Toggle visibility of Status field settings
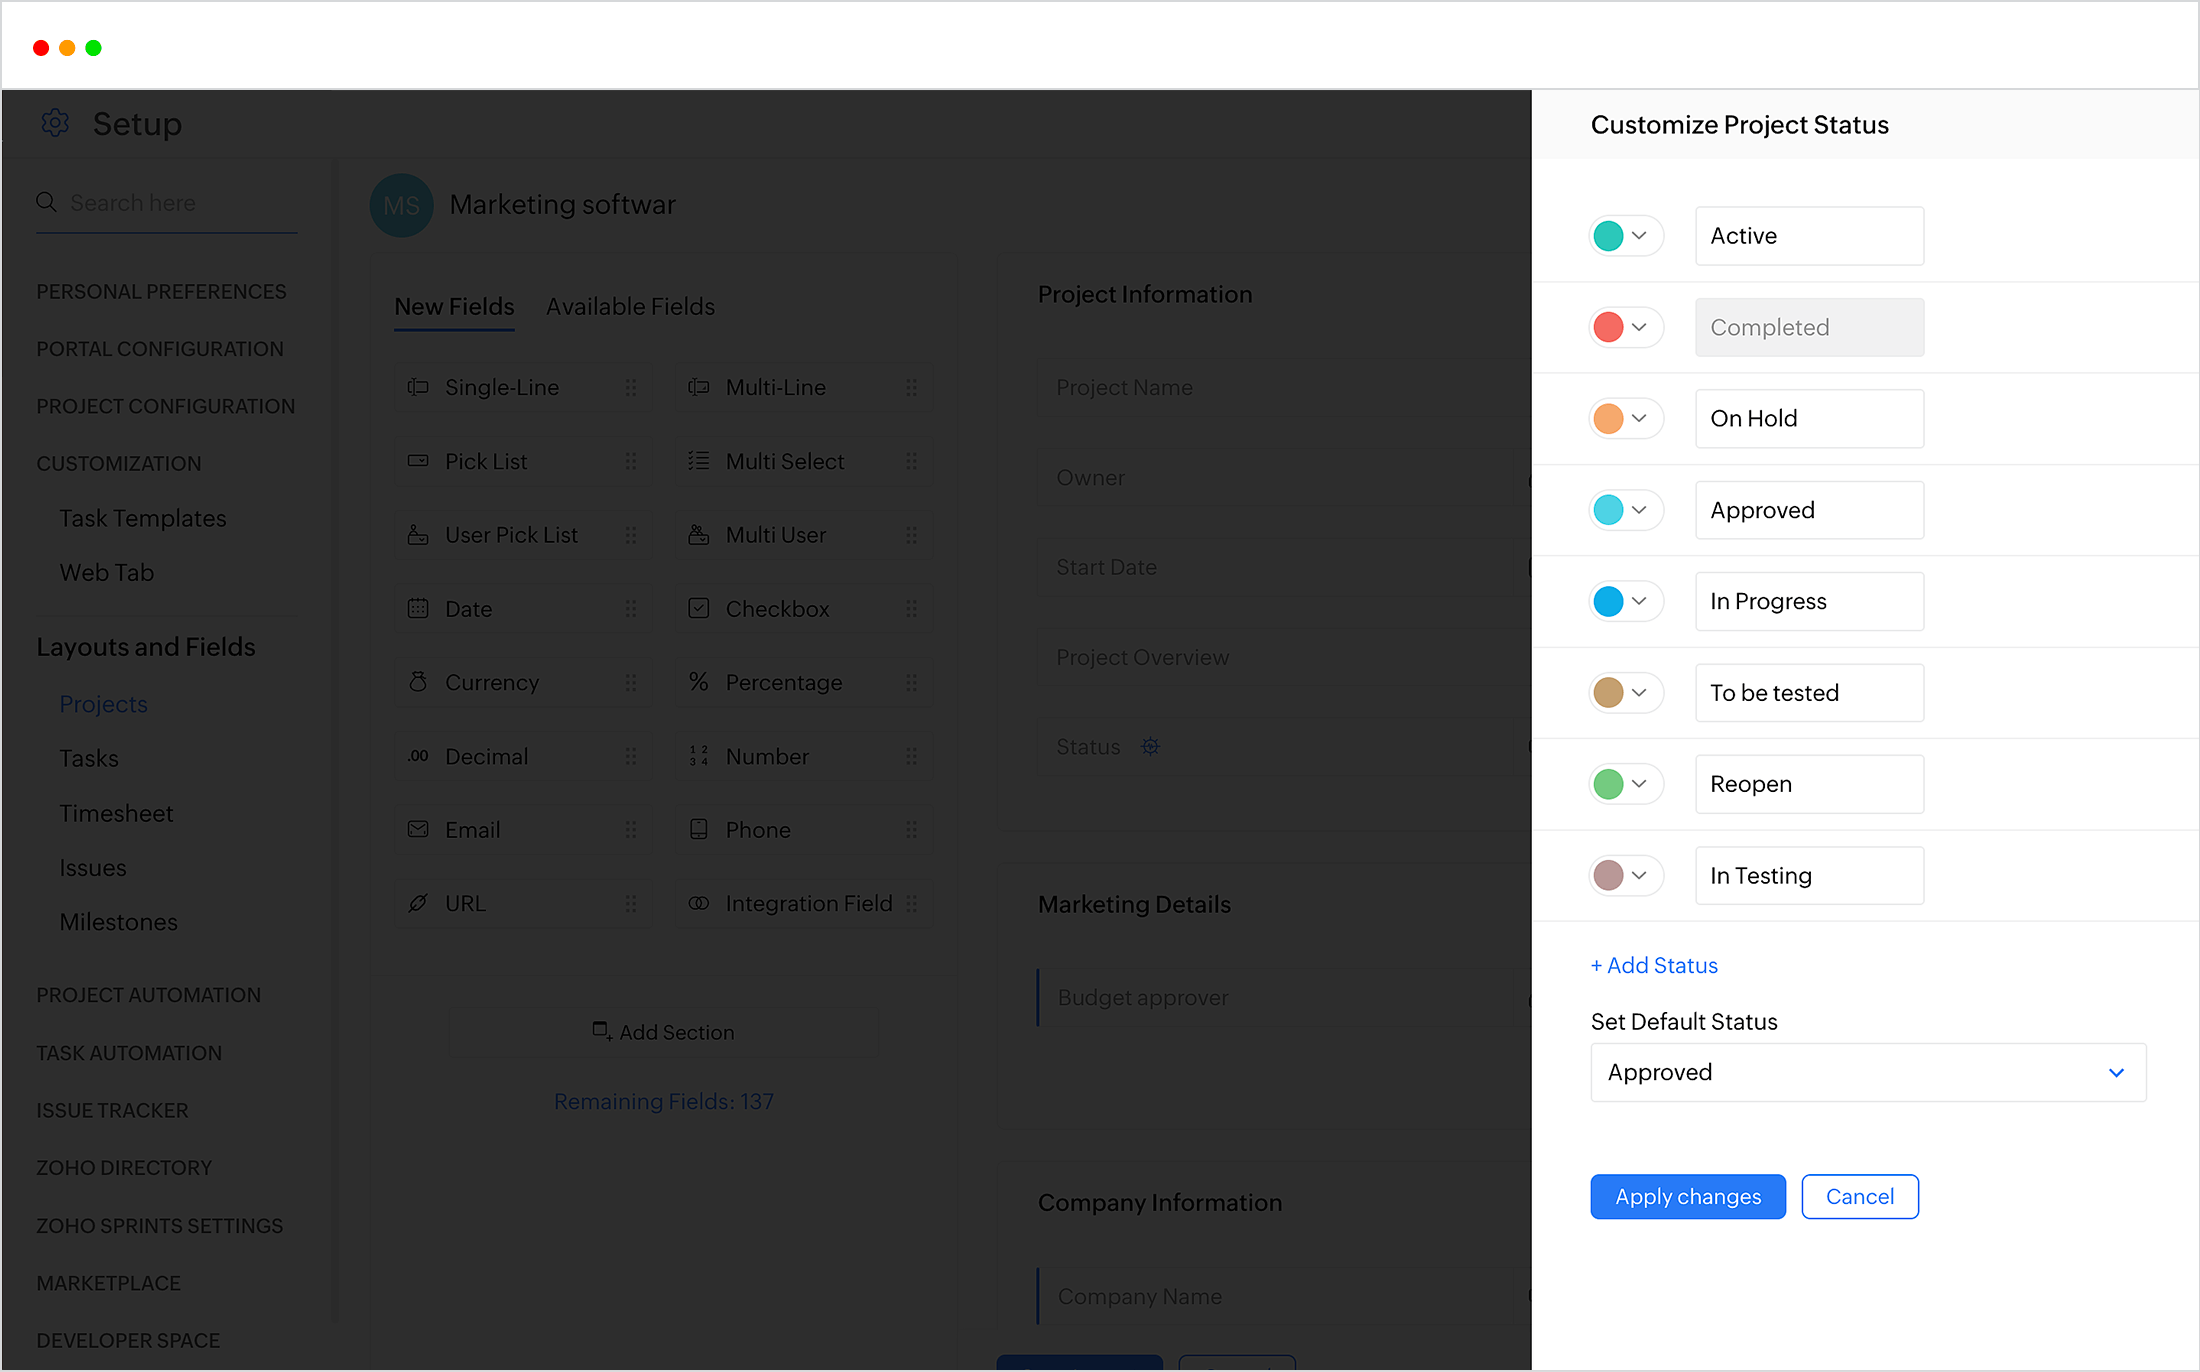The height and width of the screenshot is (1372, 2200). (1151, 746)
